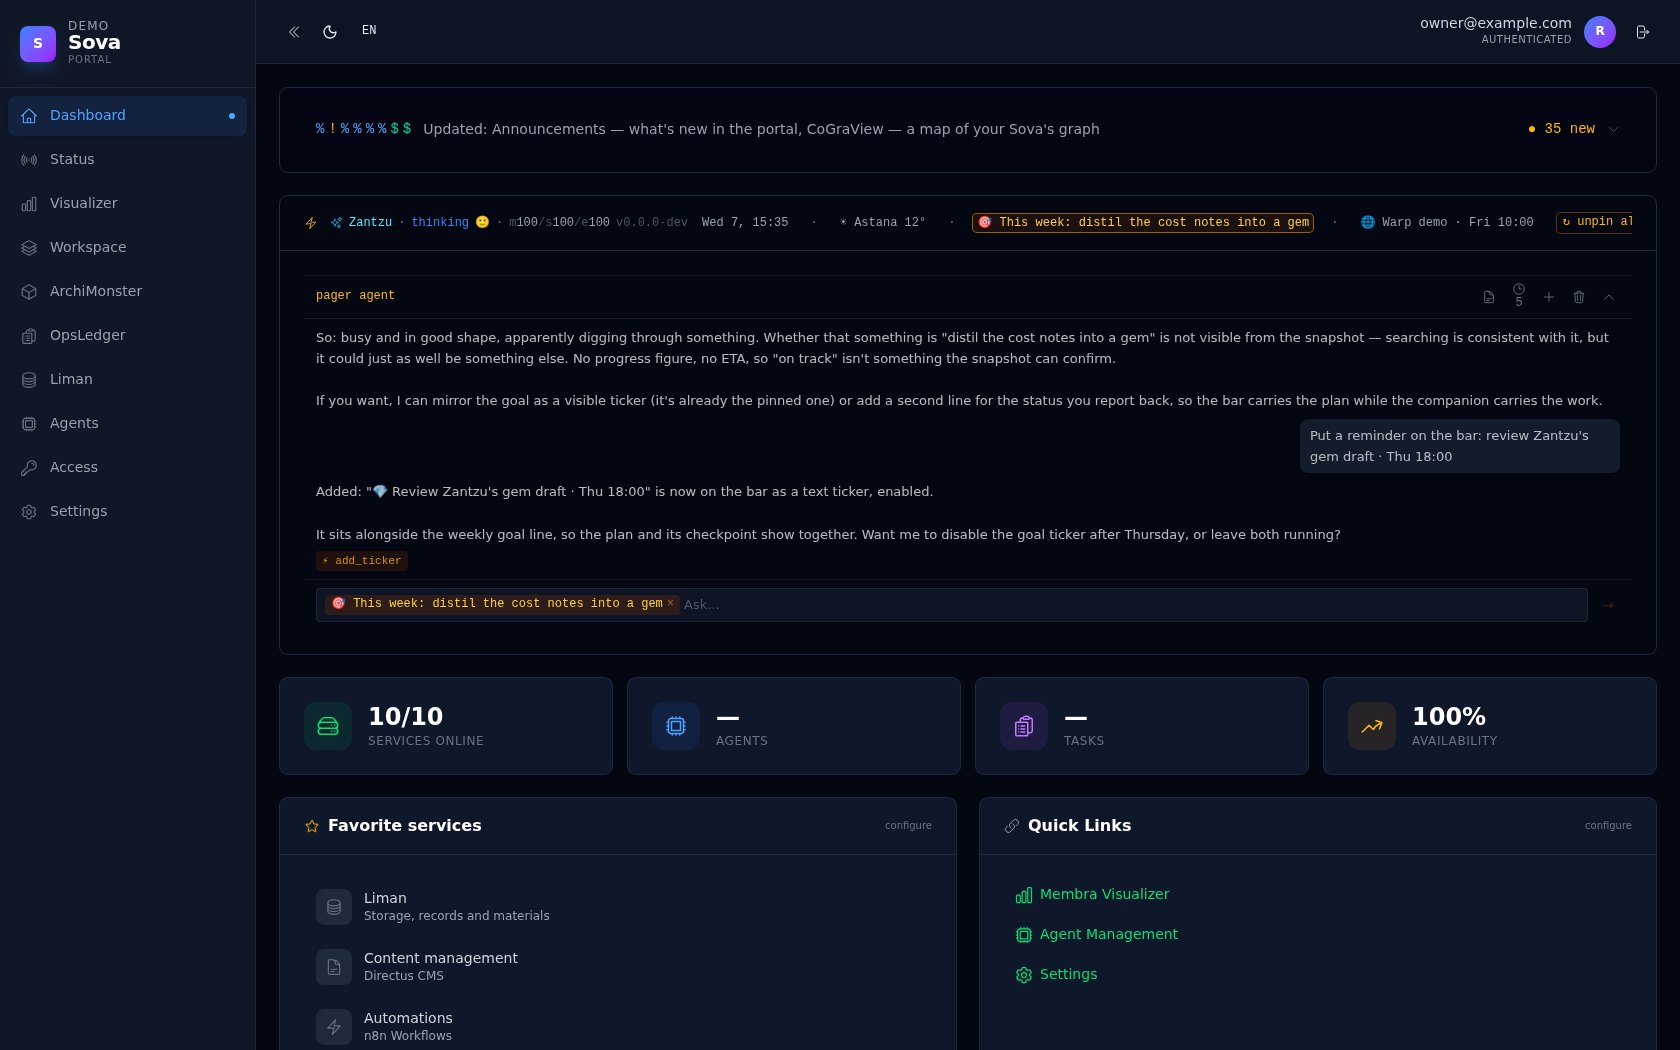Viewport: 1680px width, 1050px height.
Task: Navigate to Workspace in the sidebar
Action: click(127, 248)
